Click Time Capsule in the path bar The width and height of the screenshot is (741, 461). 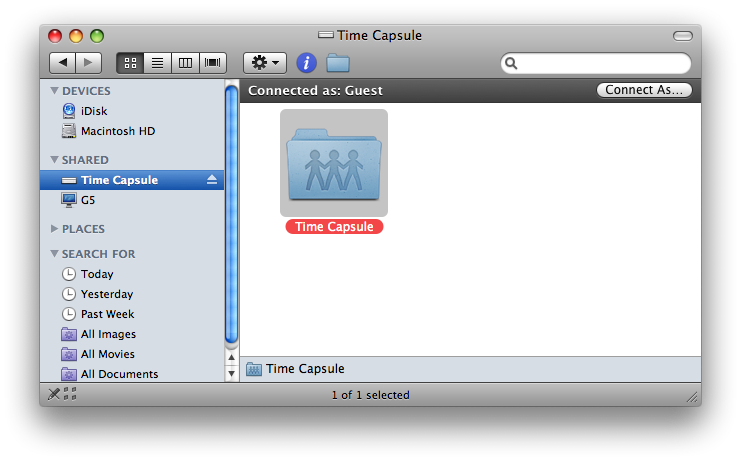[x=295, y=368]
